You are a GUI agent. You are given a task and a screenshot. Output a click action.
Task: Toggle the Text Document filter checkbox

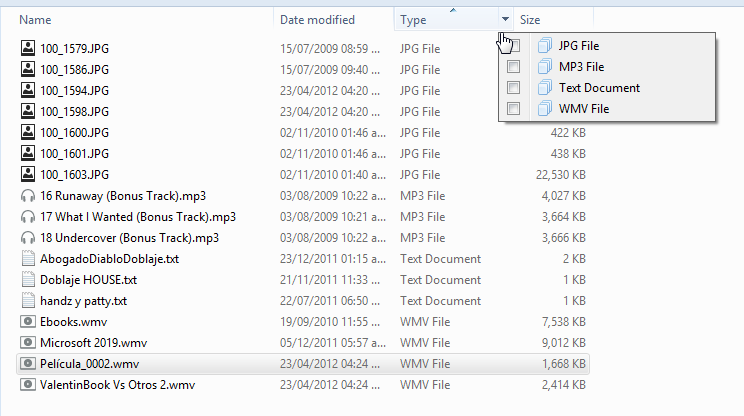coord(514,87)
